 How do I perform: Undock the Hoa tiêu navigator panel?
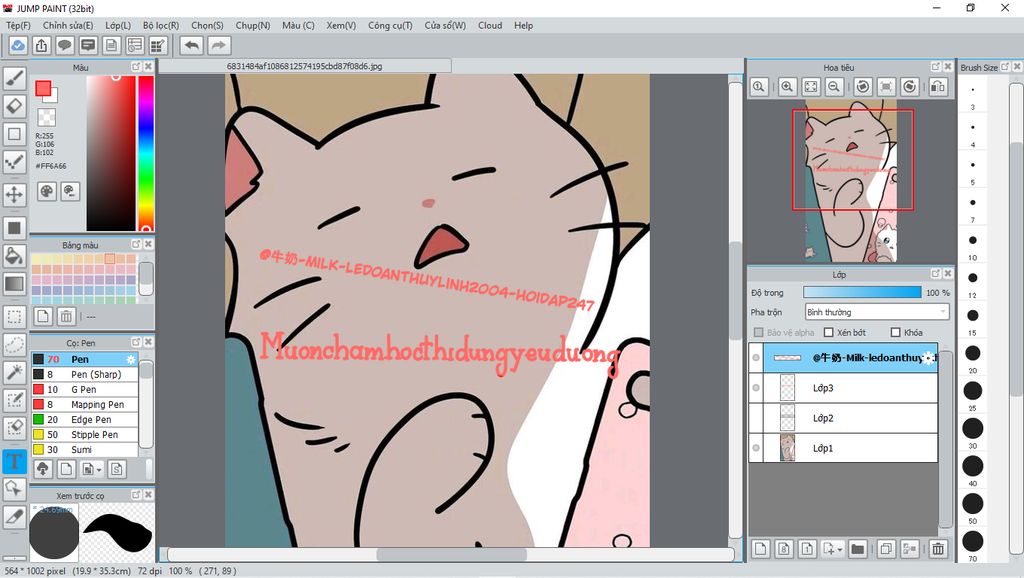(x=935, y=67)
